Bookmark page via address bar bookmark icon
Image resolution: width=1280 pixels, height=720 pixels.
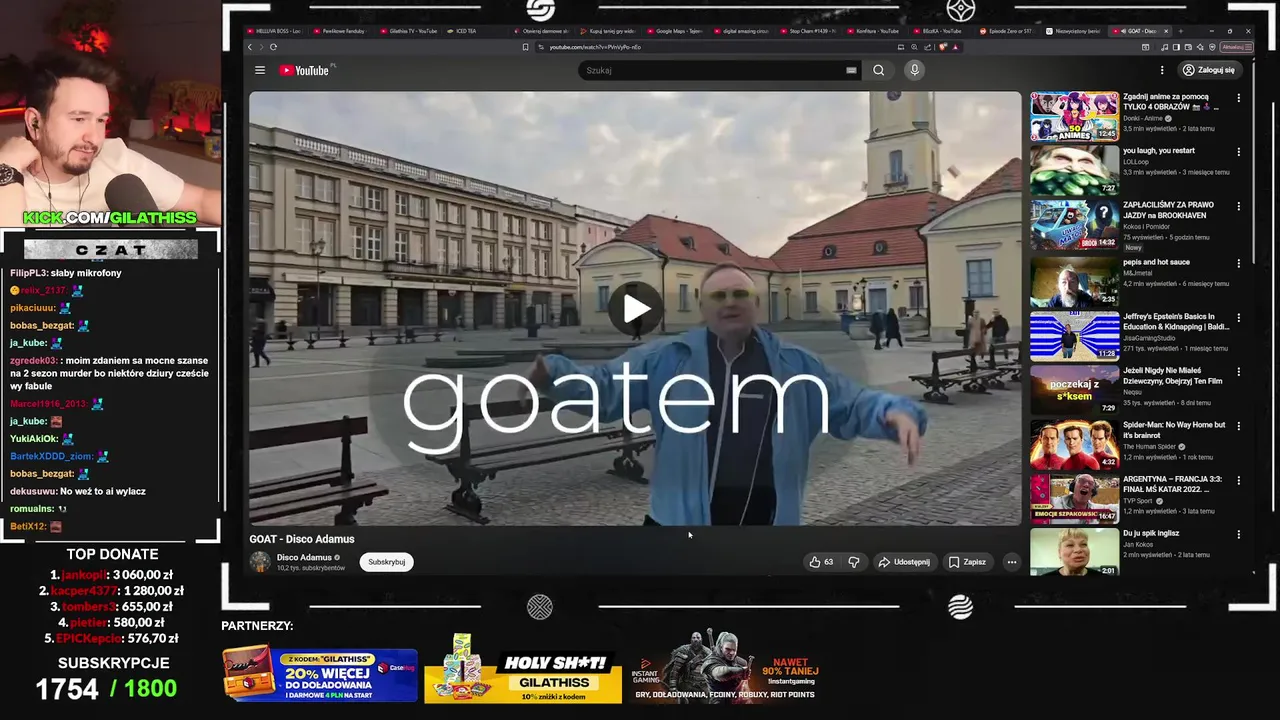pyautogui.click(x=525, y=47)
